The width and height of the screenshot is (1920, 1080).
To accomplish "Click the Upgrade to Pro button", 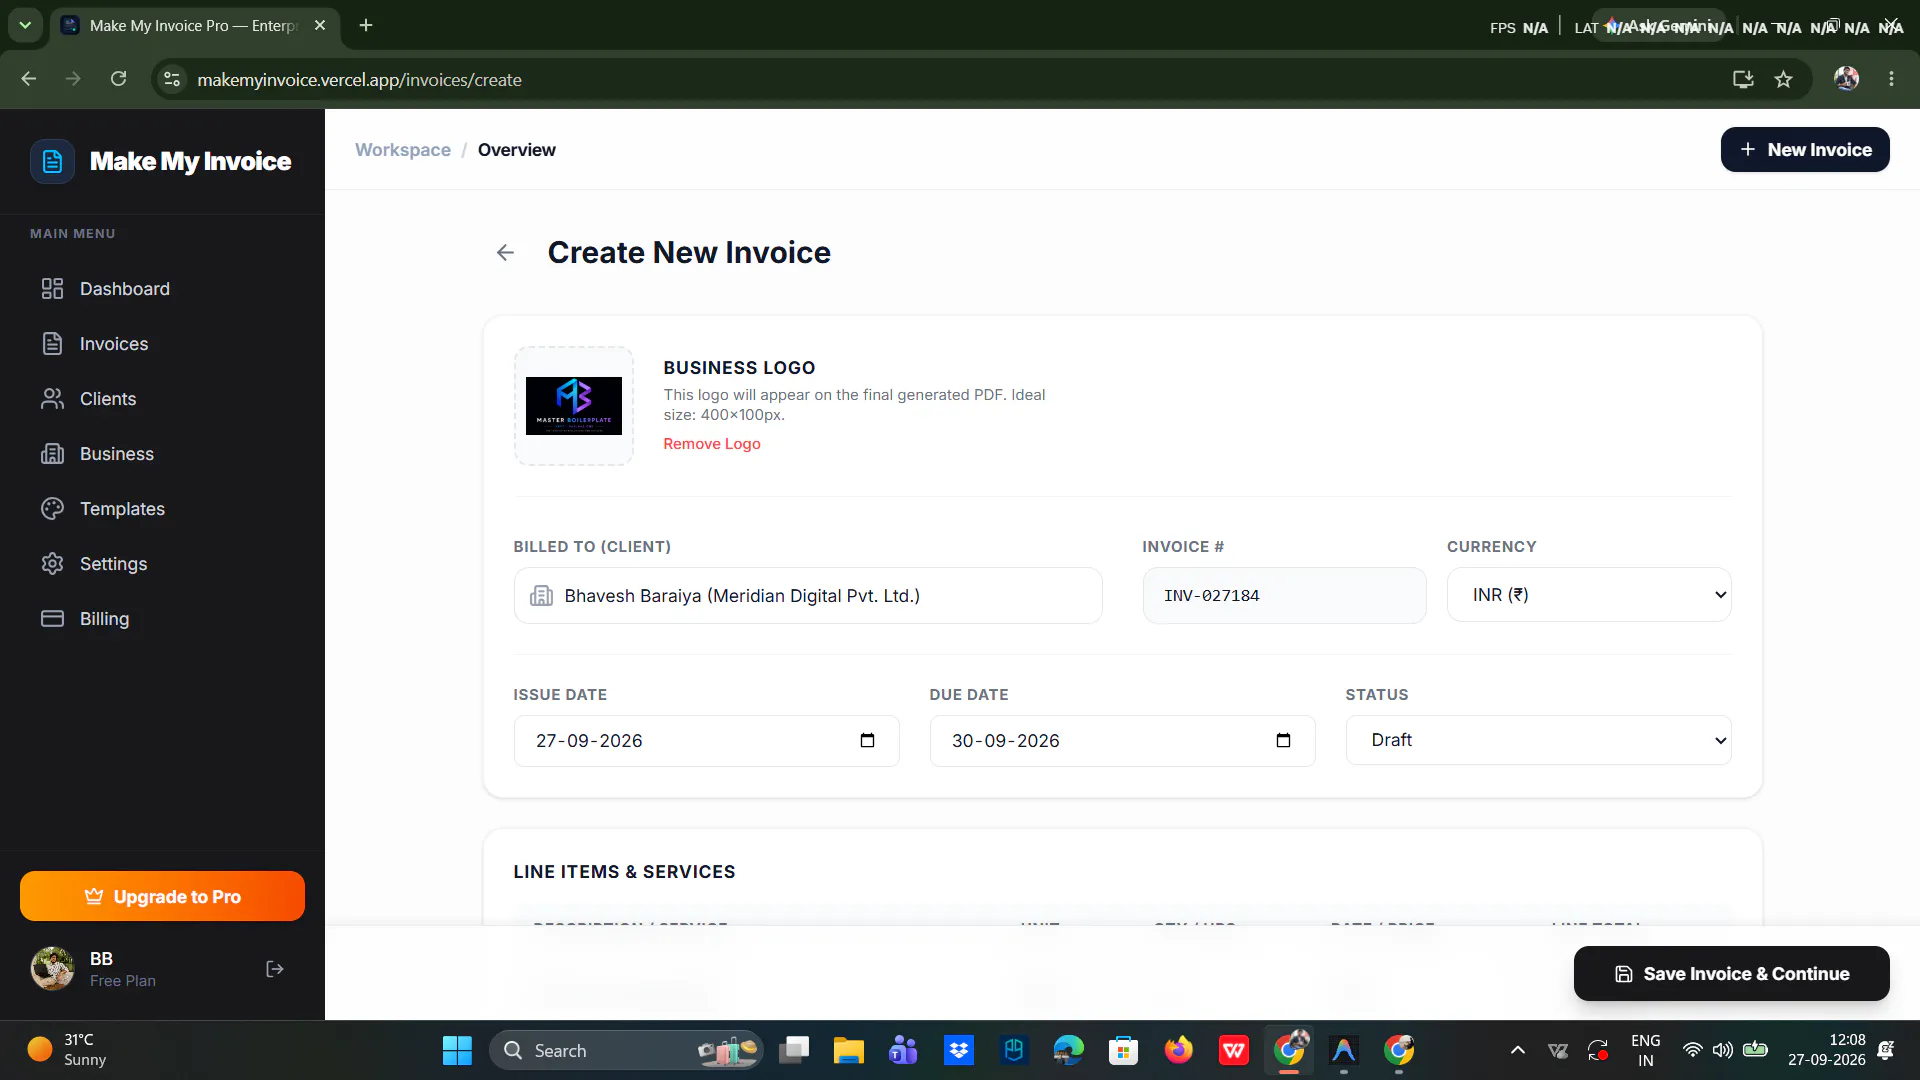I will 162,896.
